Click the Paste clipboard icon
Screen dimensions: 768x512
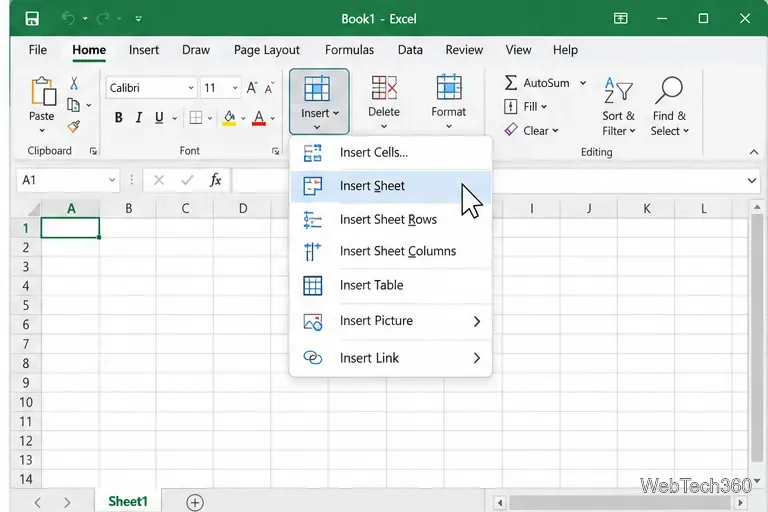(43, 91)
